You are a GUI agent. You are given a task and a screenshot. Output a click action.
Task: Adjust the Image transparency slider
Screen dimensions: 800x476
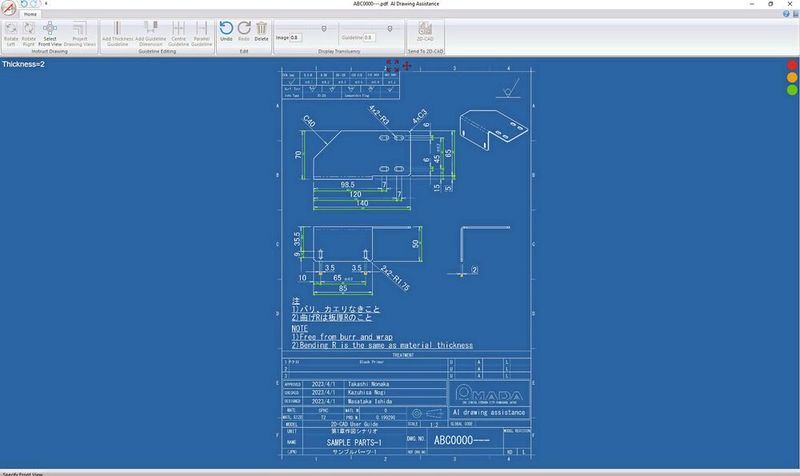[323, 29]
